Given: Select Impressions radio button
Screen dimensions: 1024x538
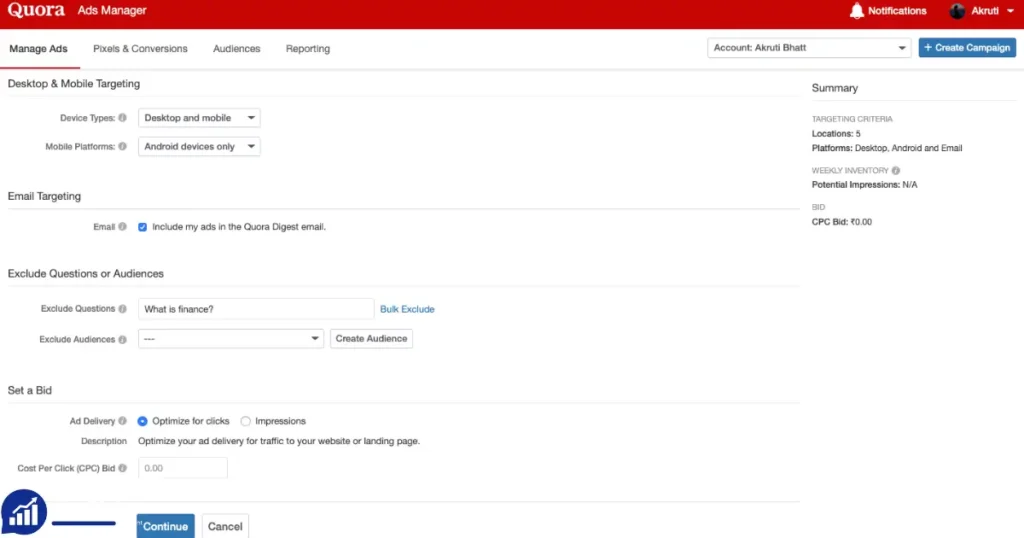Looking at the screenshot, I should pyautogui.click(x=246, y=421).
